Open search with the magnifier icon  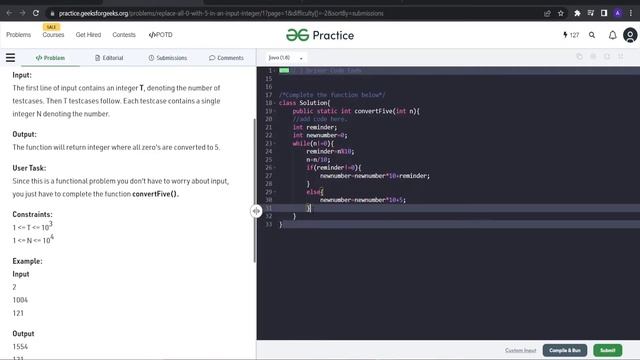click(592, 35)
